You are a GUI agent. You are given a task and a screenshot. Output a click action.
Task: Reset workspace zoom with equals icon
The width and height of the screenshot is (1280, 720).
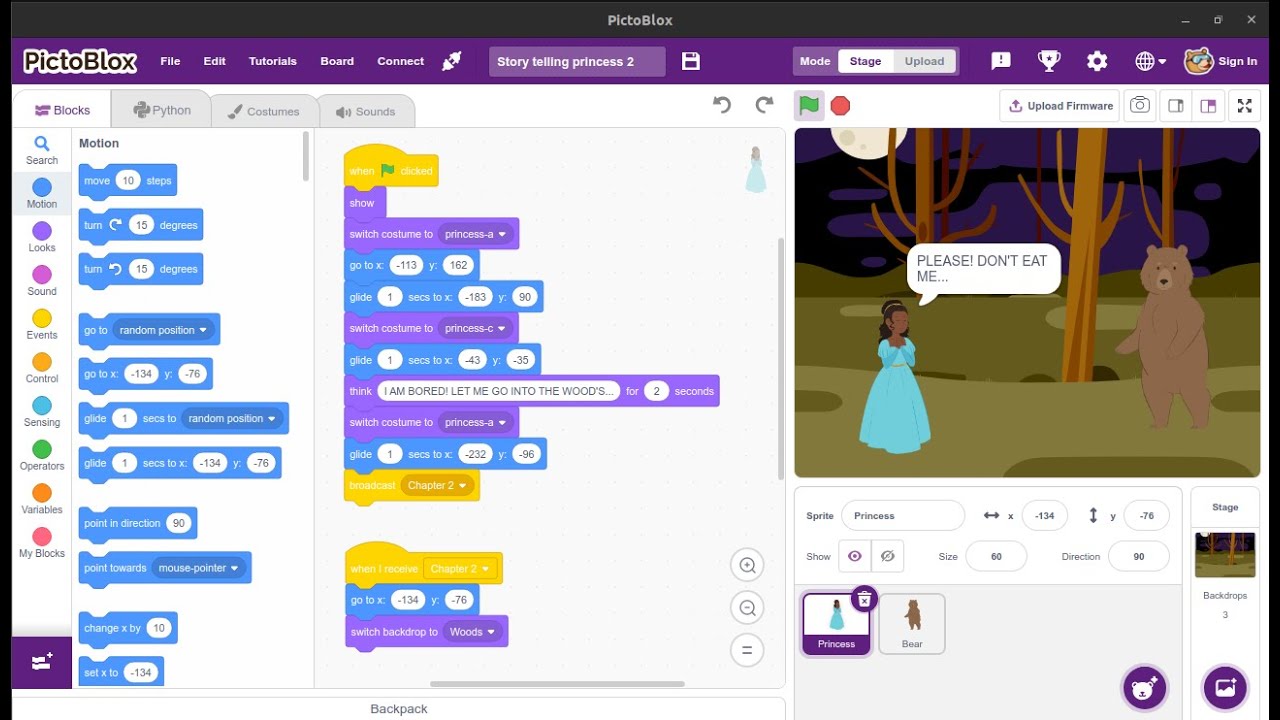pyautogui.click(x=747, y=650)
